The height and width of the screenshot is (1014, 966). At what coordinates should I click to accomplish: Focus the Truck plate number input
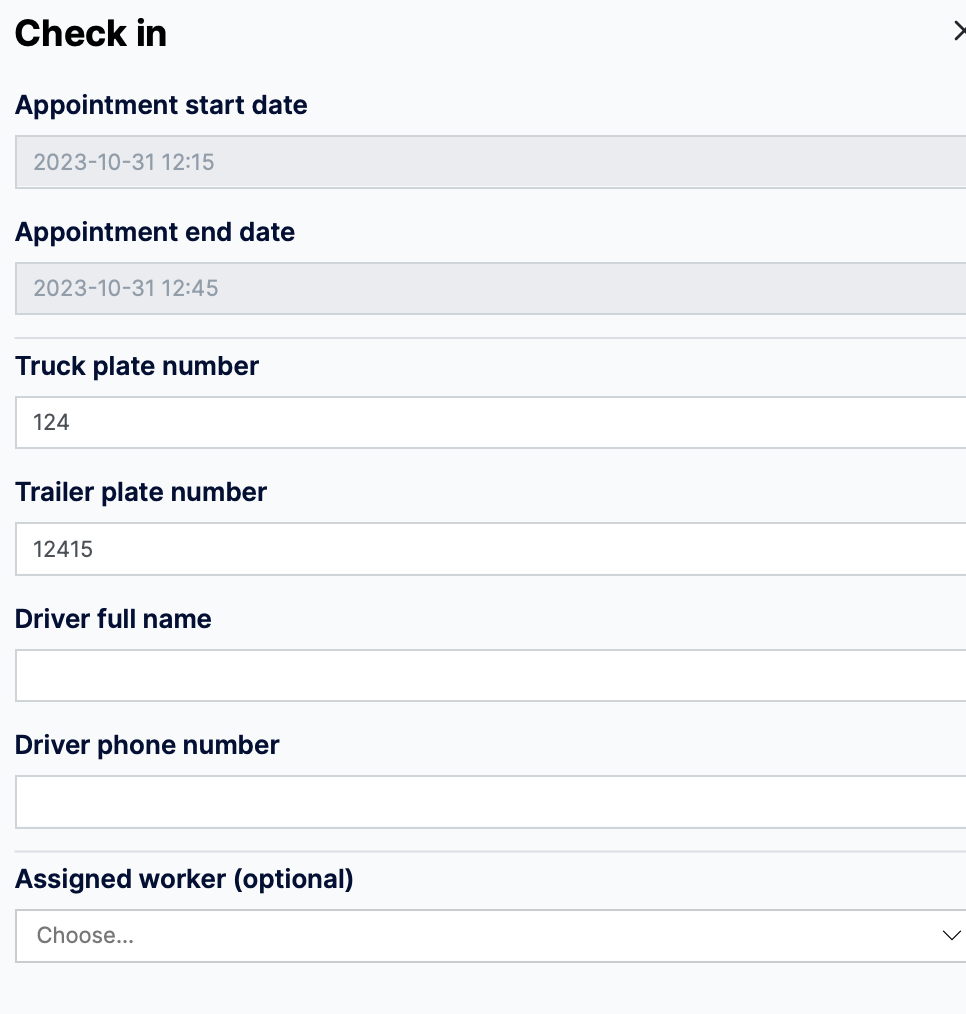490,423
